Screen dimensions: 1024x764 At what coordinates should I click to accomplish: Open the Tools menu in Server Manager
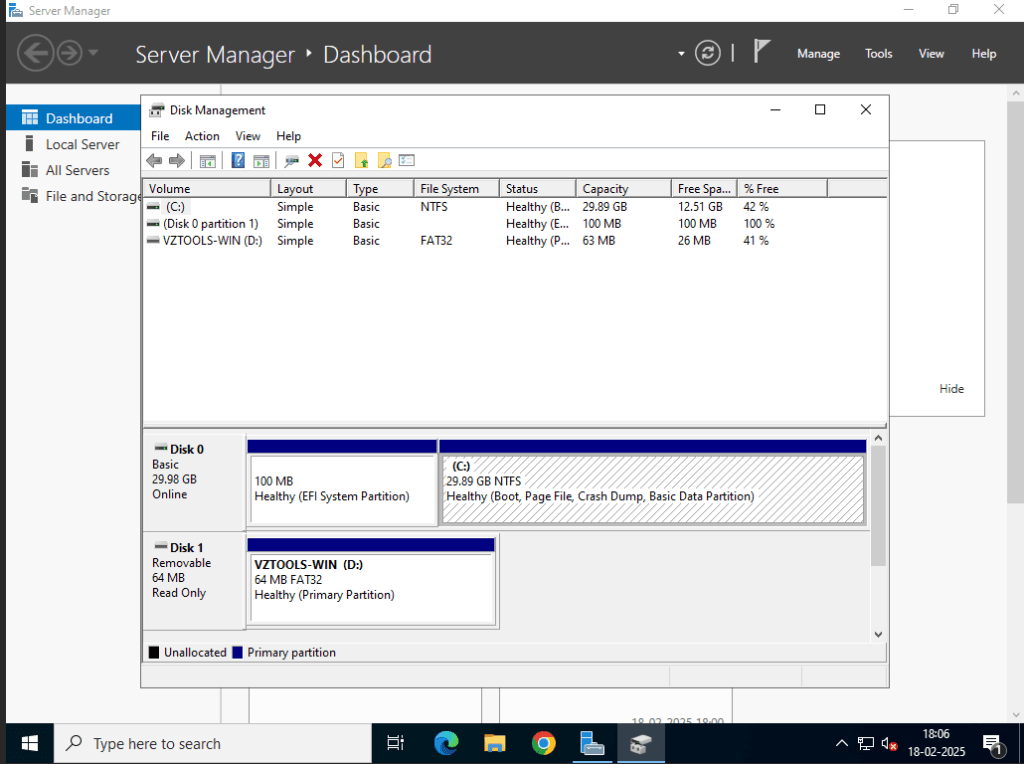click(x=878, y=54)
